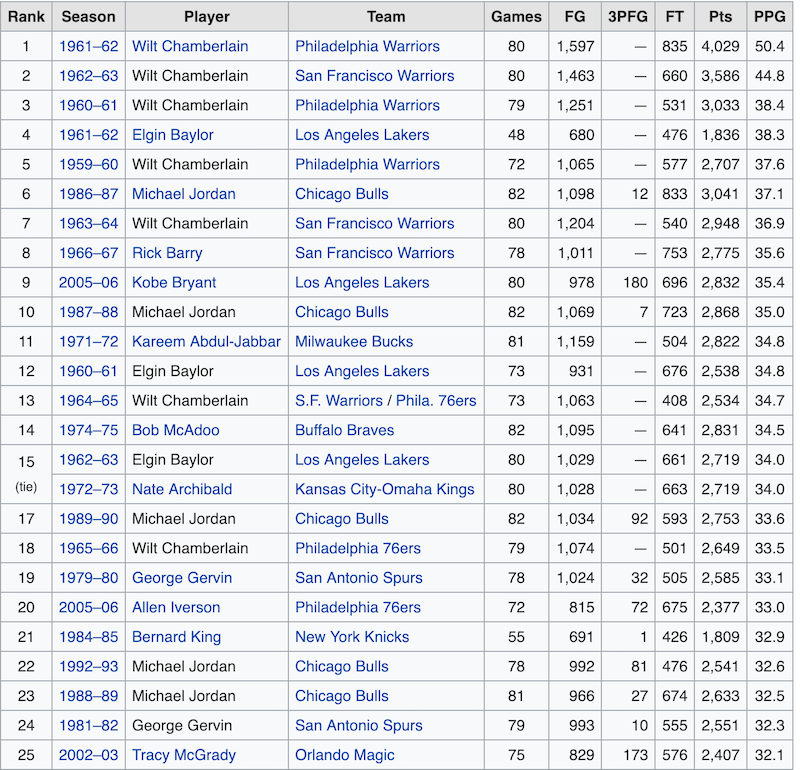This screenshot has height=770, width=800.
Task: Open the 1961–62 season link for Wilt Chamberlain
Action: [x=88, y=46]
